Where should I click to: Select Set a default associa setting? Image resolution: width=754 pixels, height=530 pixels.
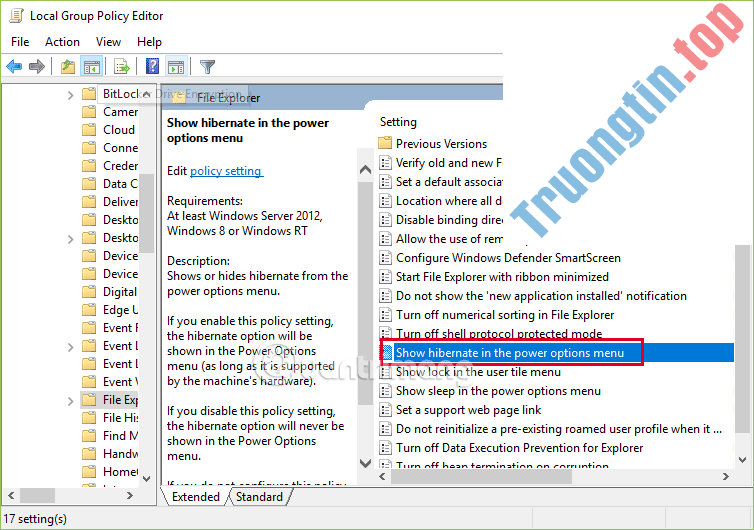[x=449, y=182]
